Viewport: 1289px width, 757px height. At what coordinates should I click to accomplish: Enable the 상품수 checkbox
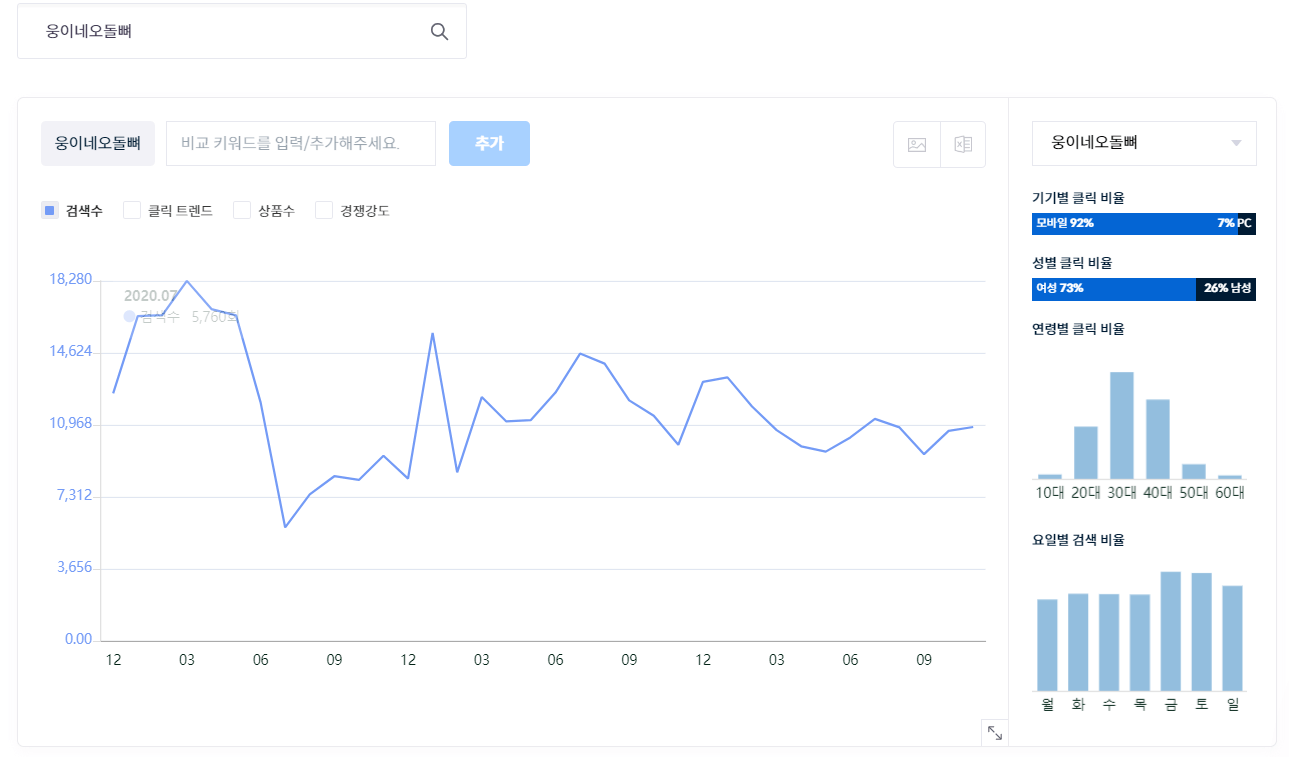[x=241, y=210]
